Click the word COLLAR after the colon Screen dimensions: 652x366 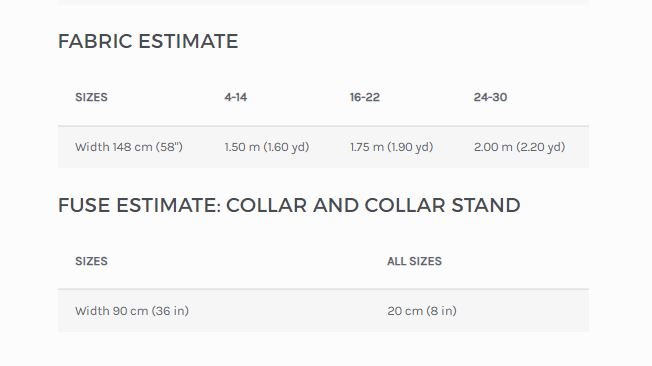[x=266, y=205]
